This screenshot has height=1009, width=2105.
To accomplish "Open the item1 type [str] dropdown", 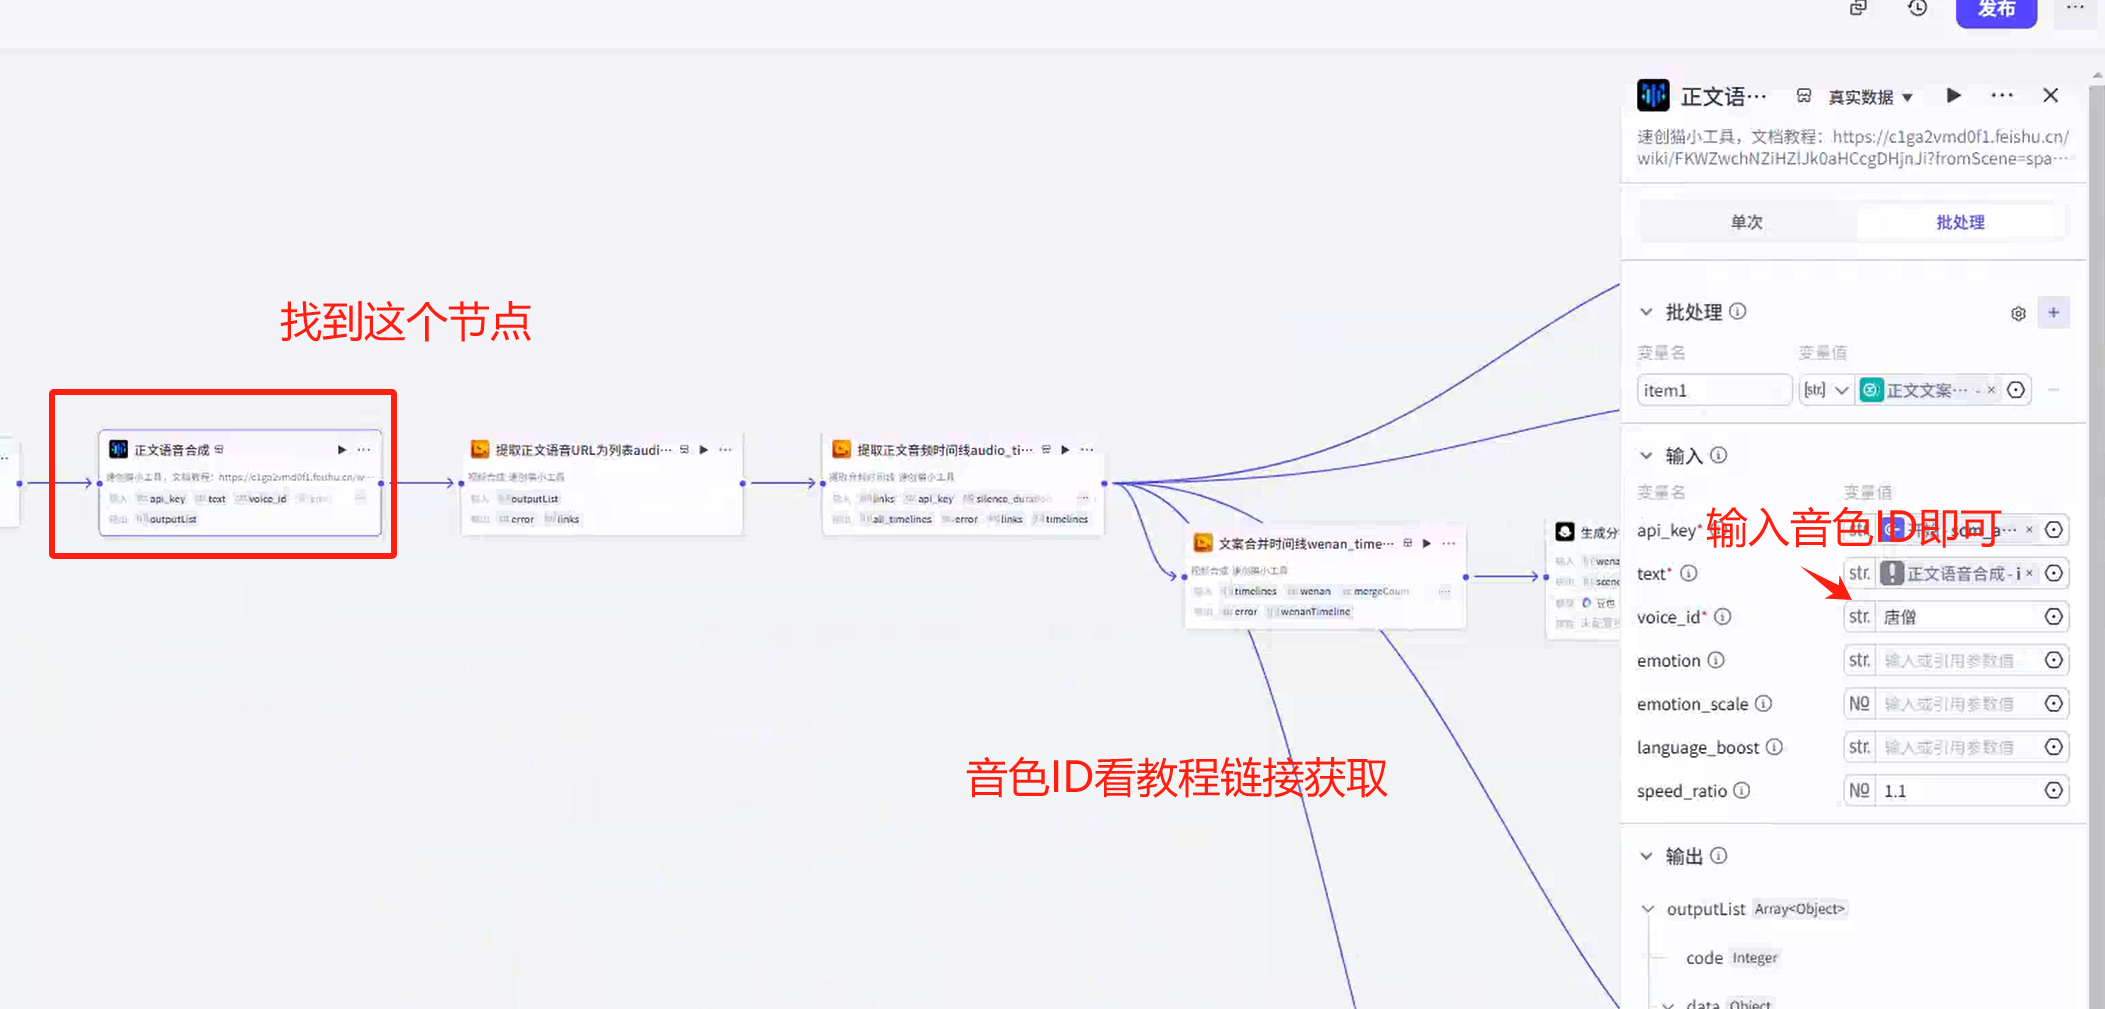I will click(x=1827, y=390).
